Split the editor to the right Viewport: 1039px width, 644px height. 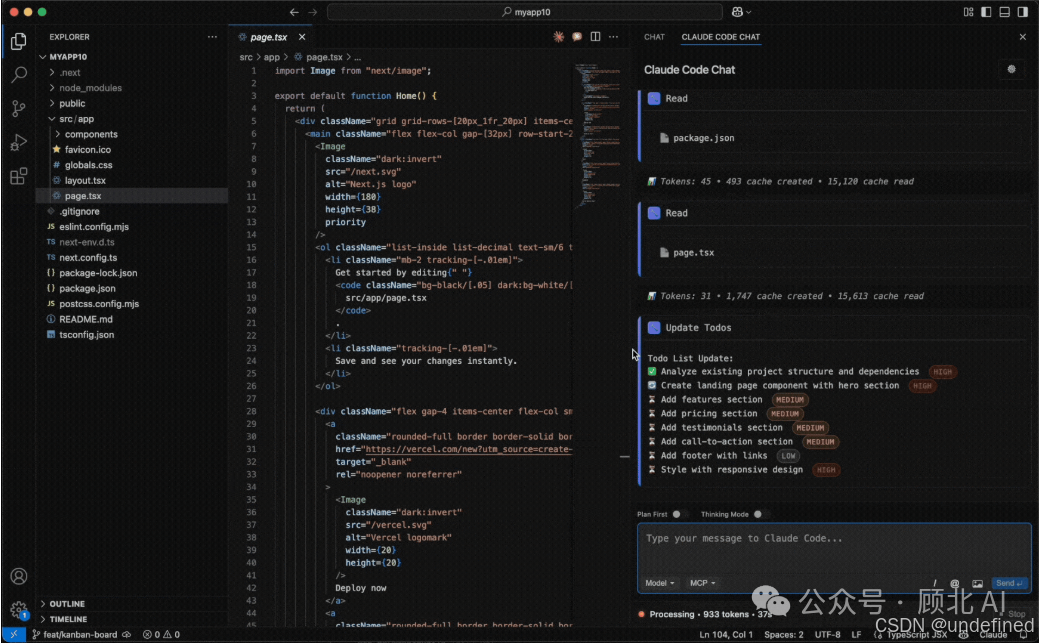[595, 37]
